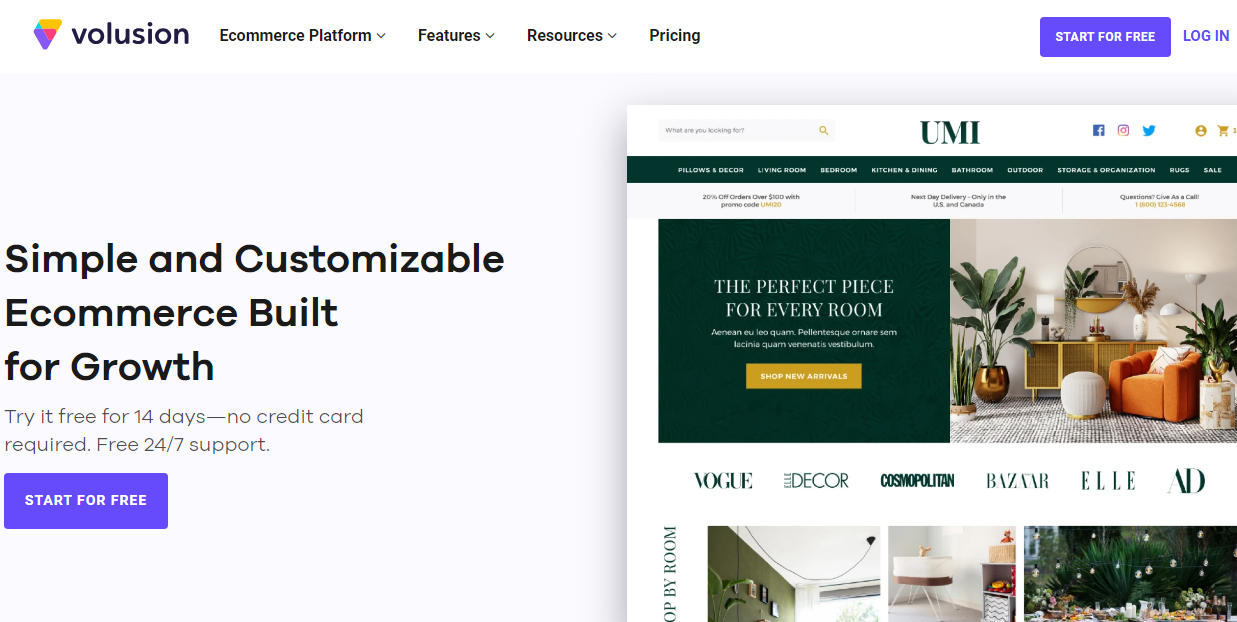Click the Instagram icon on the UMI storefront
1237x622 pixels.
point(1123,130)
